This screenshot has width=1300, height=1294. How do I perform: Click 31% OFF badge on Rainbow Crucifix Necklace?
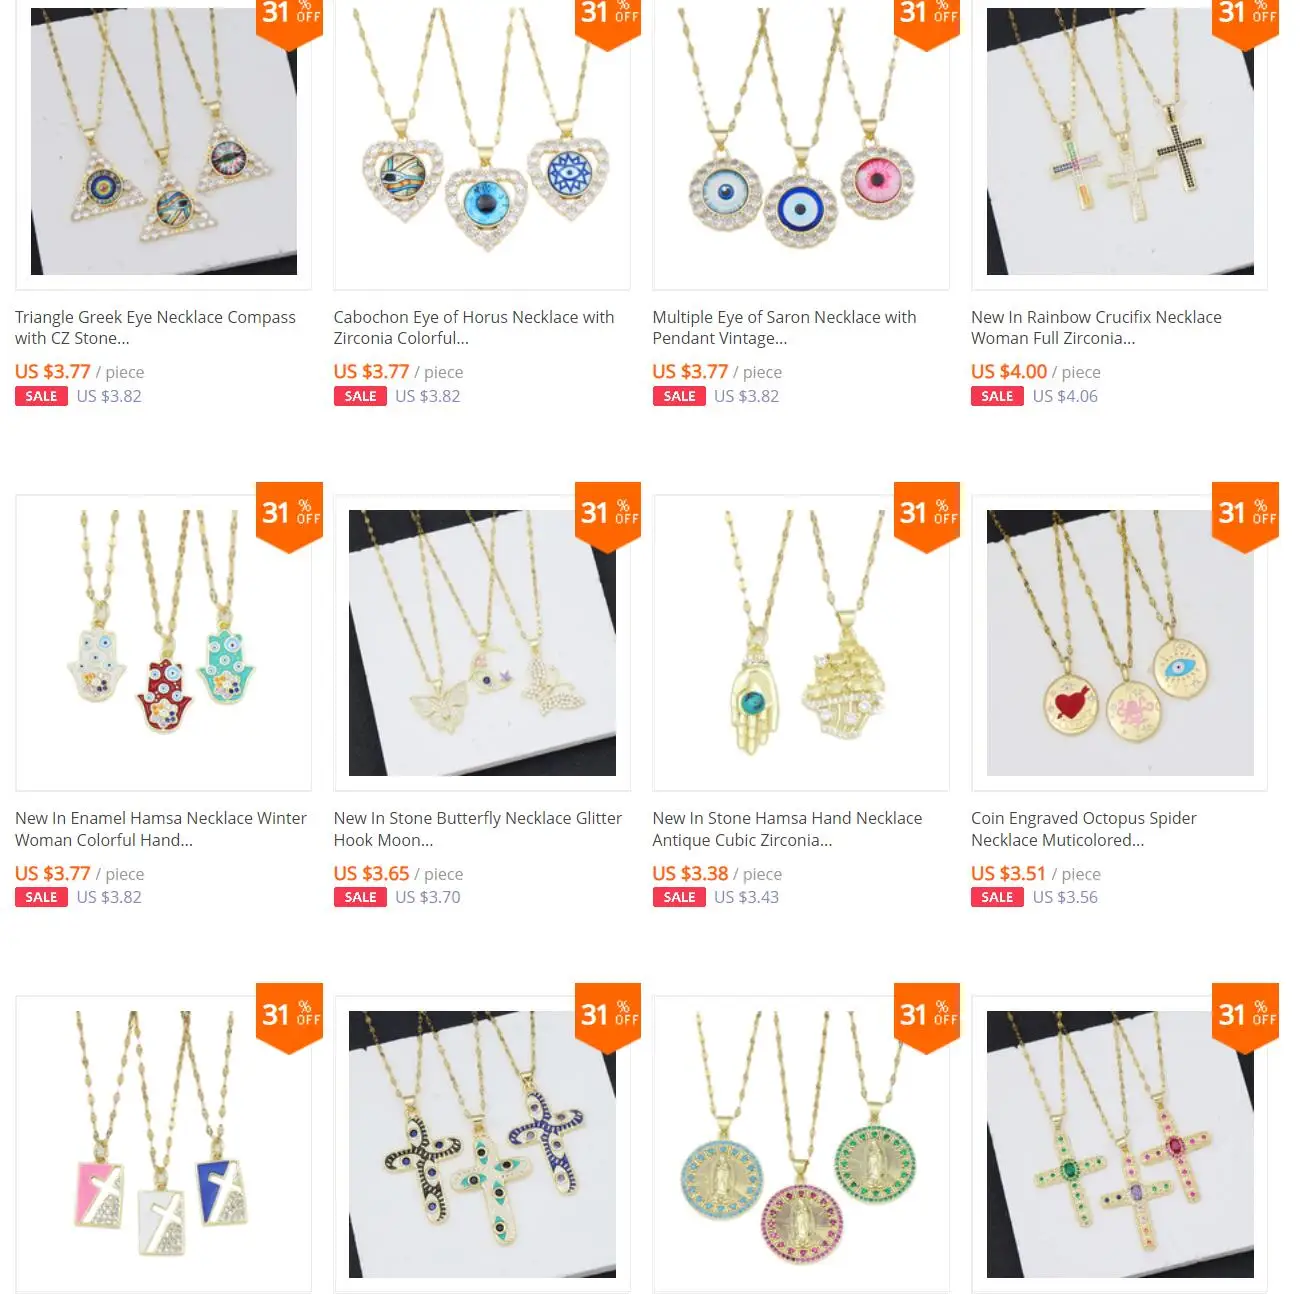[x=1246, y=20]
